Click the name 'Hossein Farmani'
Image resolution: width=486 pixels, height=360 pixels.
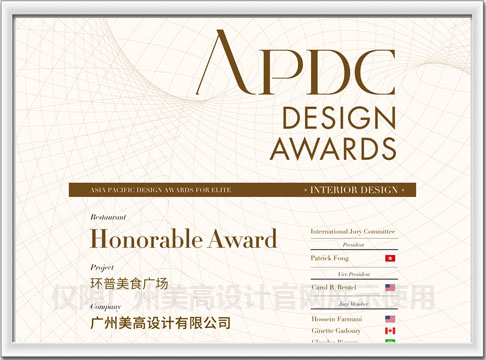point(337,319)
